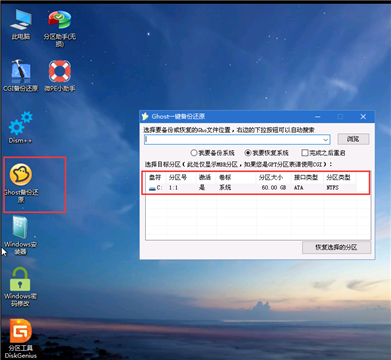Screen dimensions: 391x360
Task: Select the 1:1 partition number cell
Action: [x=173, y=188]
